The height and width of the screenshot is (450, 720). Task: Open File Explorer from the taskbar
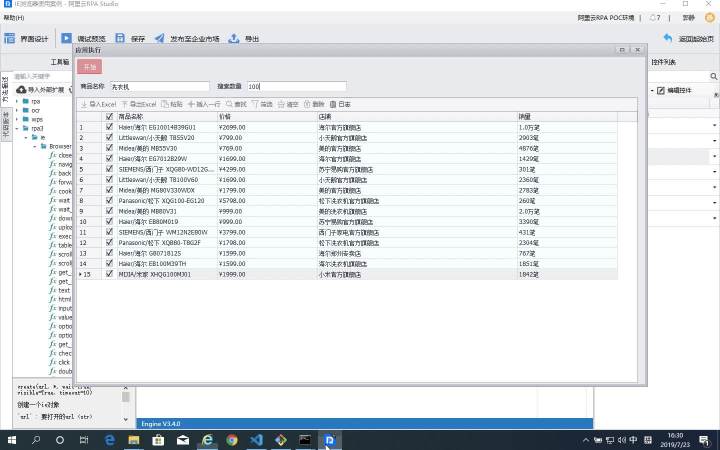coord(134,440)
